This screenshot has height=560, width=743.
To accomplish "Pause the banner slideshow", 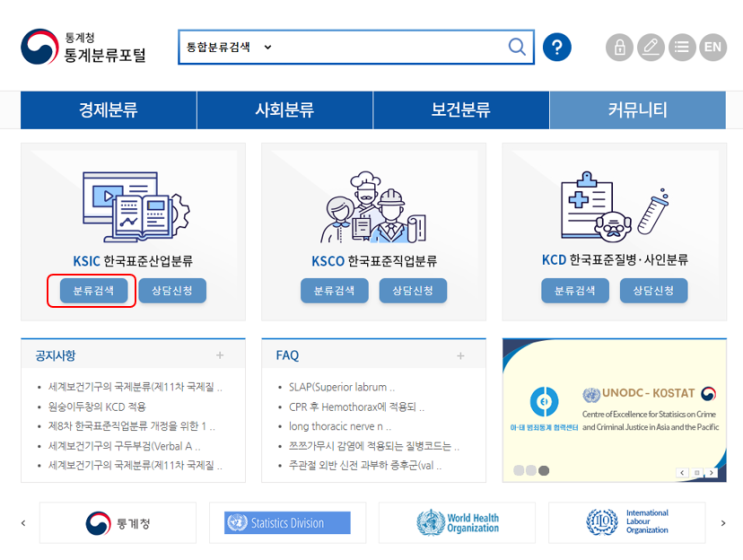I will point(697,472).
